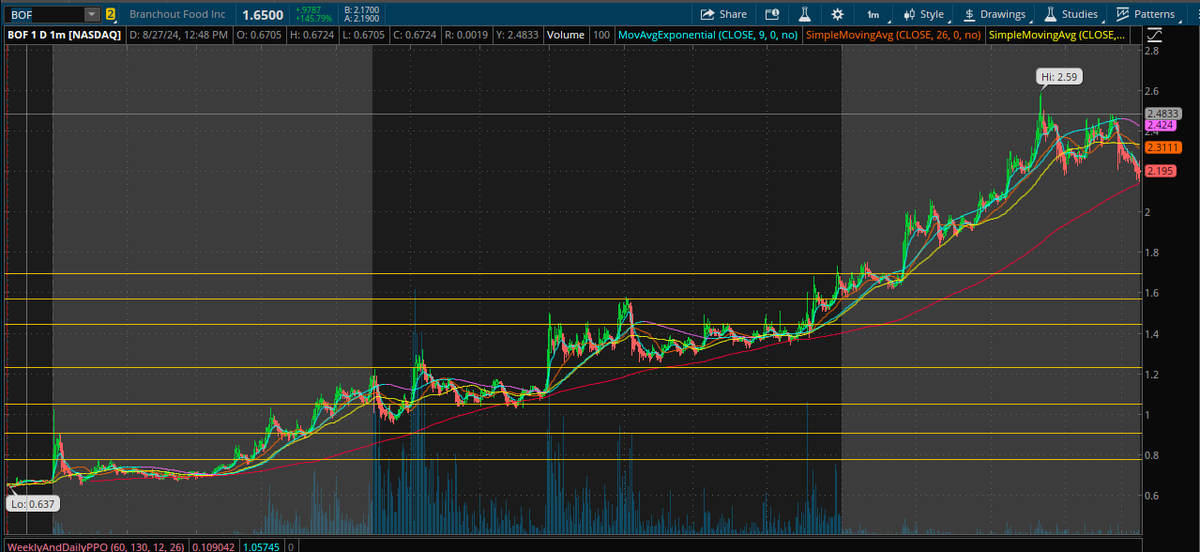1200x552 pixels.
Task: Click the 2.8 price axis label
Action: 1153,51
